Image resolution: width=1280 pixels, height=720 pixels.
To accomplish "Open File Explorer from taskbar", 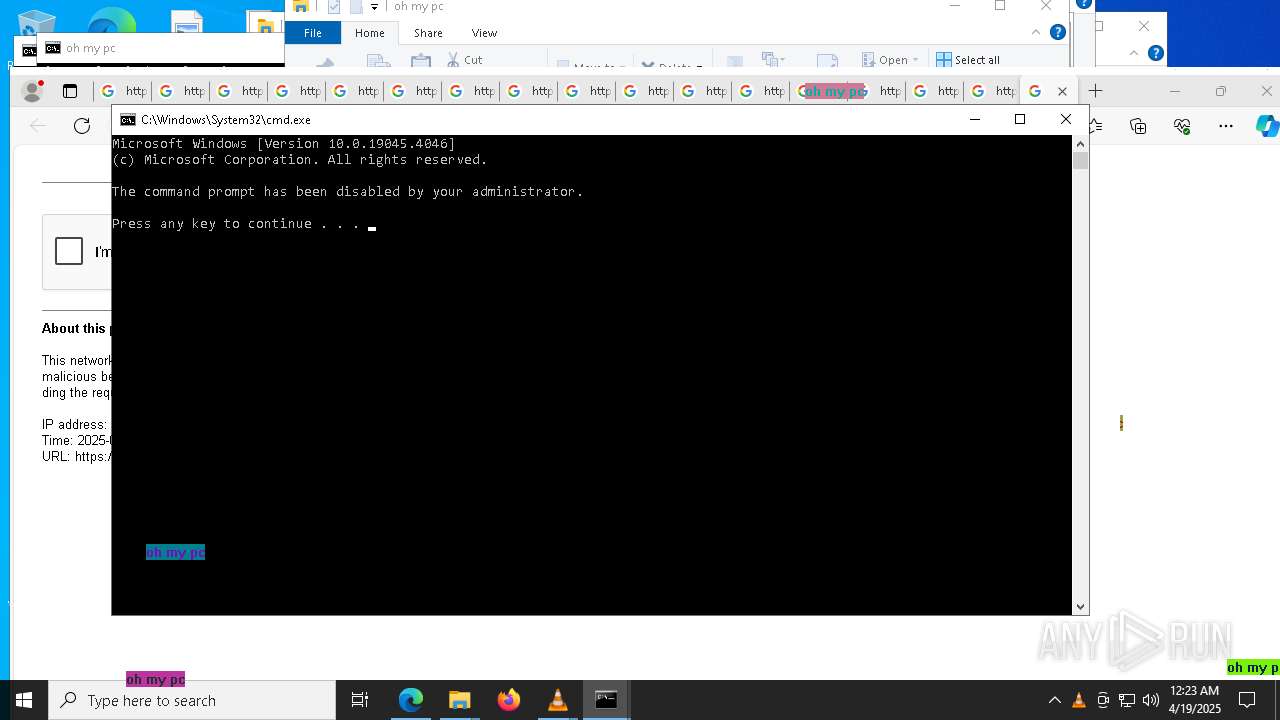I will [x=459, y=700].
